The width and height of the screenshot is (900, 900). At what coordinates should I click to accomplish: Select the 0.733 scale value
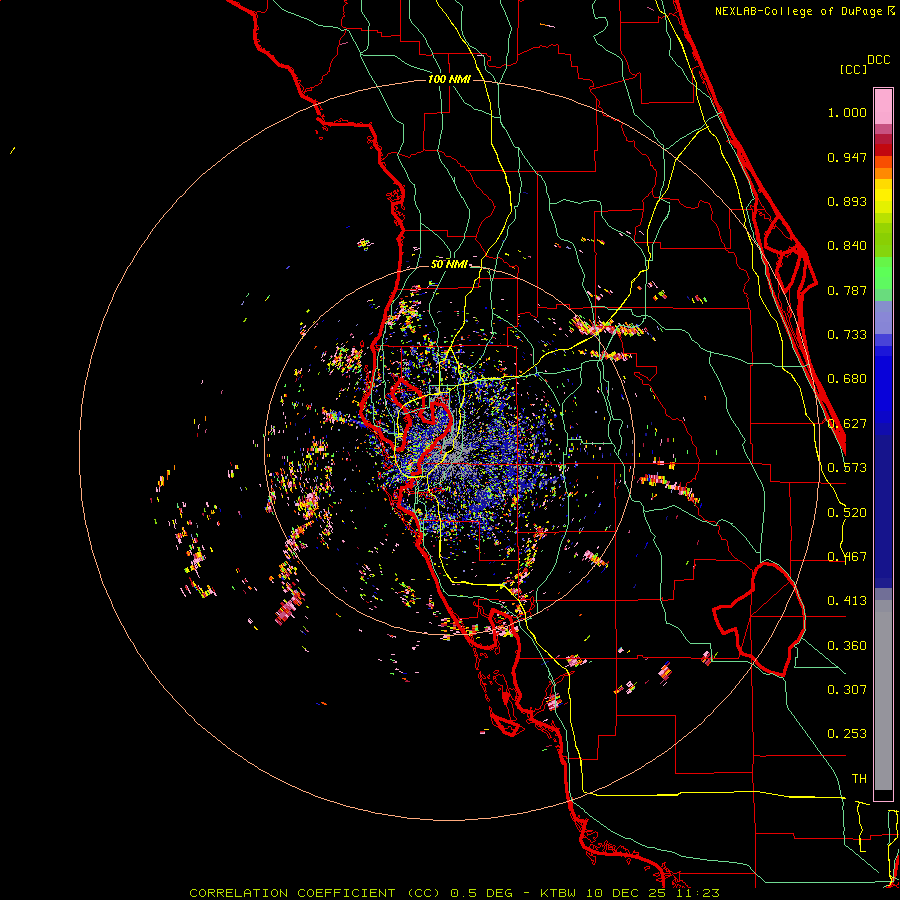847,335
